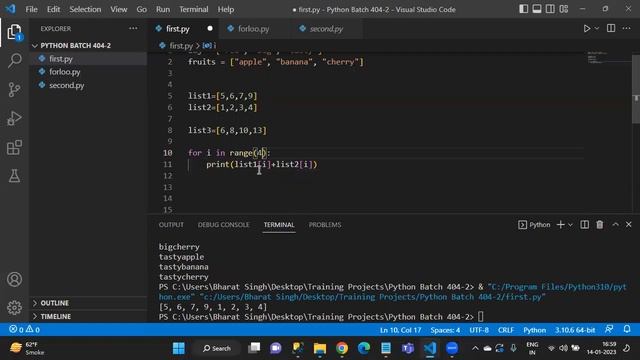This screenshot has width=640, height=360.
Task: Change UTF-8 encoding in status bar
Action: (479, 330)
